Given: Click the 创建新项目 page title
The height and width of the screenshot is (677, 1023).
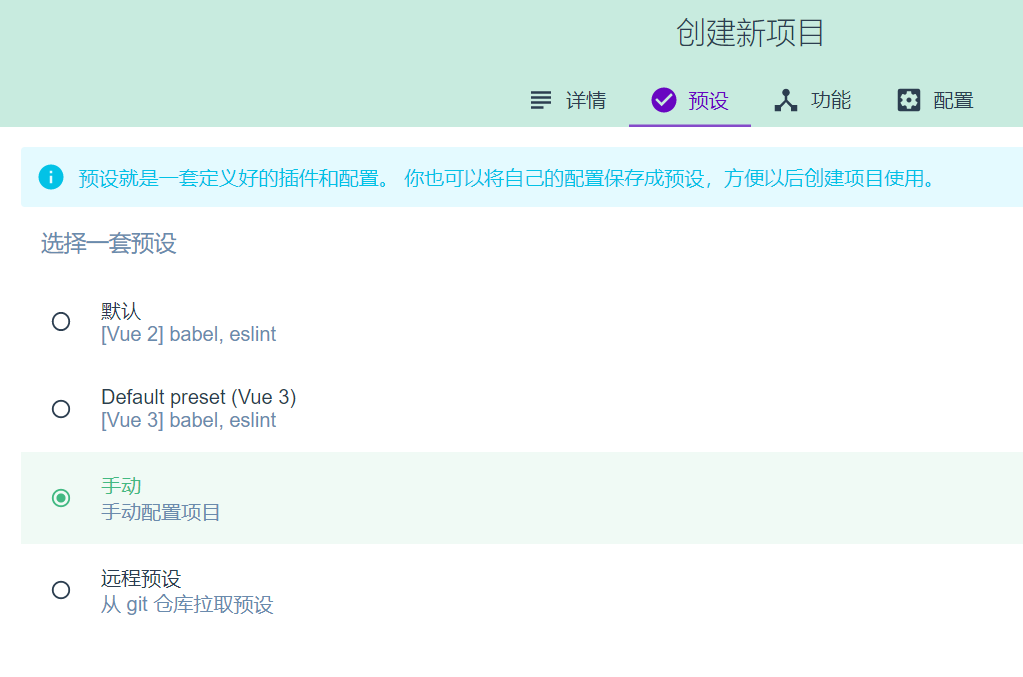Looking at the screenshot, I should 750,33.
